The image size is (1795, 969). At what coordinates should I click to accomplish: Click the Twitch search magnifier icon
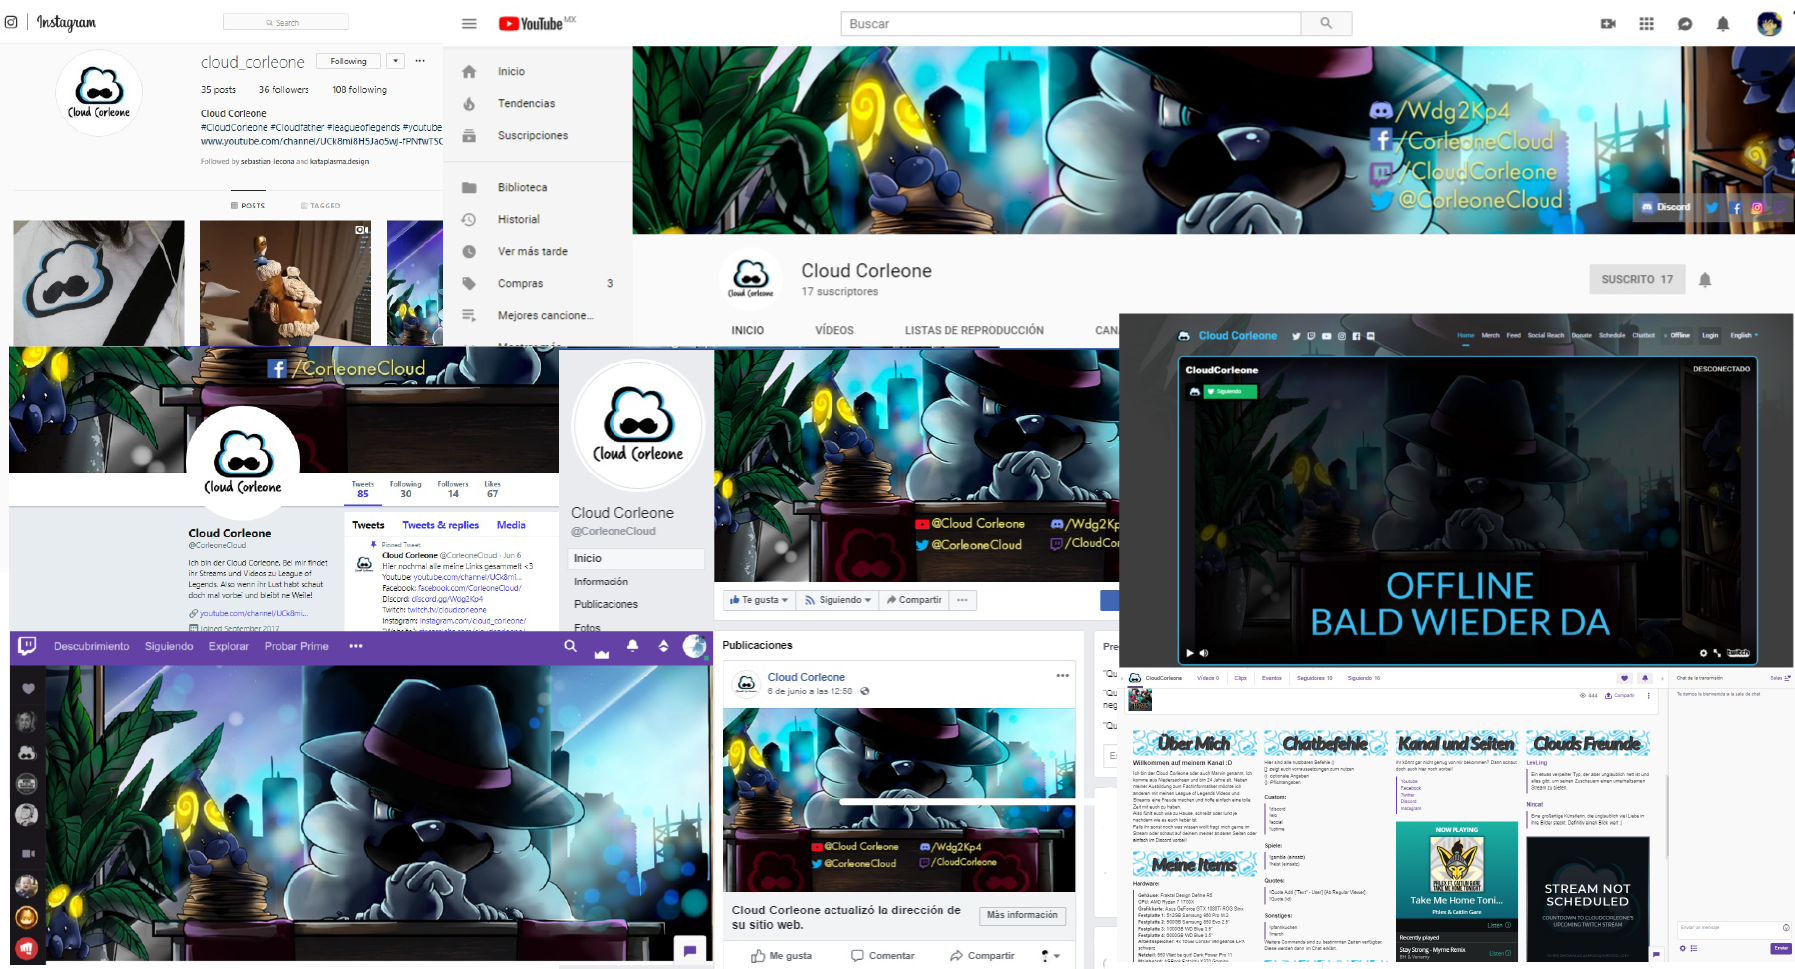pos(570,646)
